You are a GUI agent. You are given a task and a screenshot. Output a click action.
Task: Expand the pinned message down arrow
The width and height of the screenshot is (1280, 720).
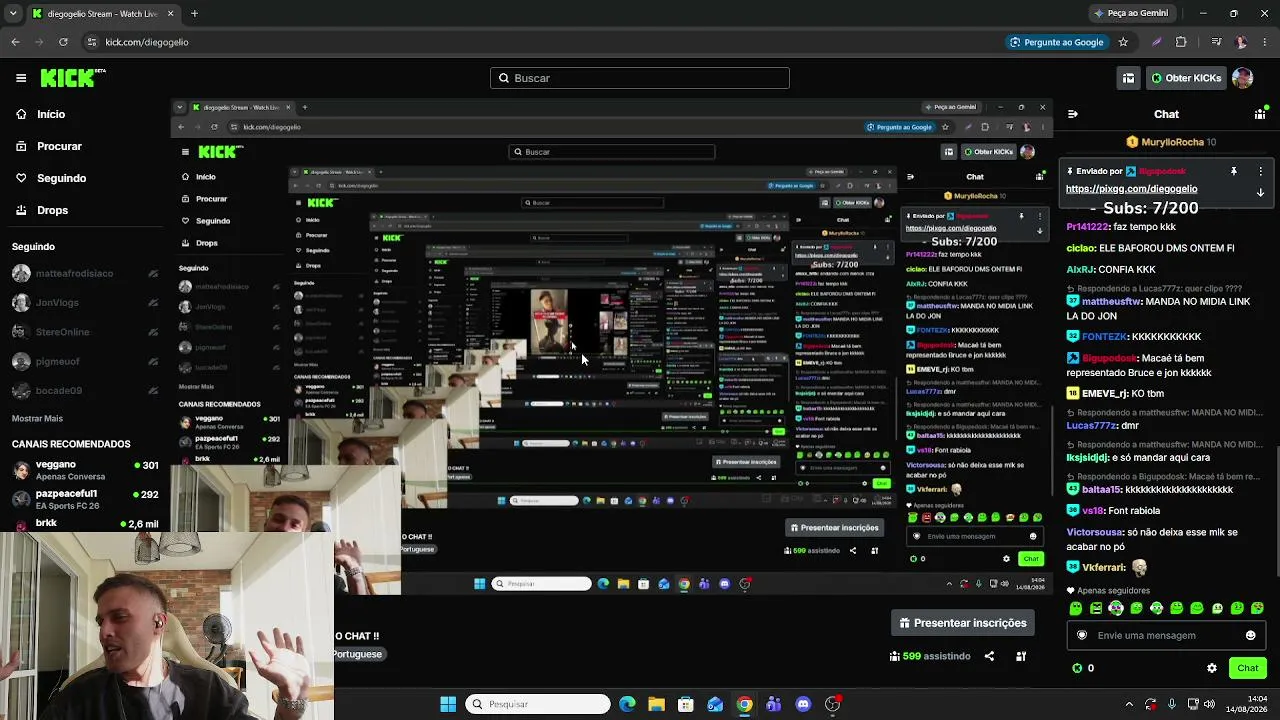point(1260,192)
